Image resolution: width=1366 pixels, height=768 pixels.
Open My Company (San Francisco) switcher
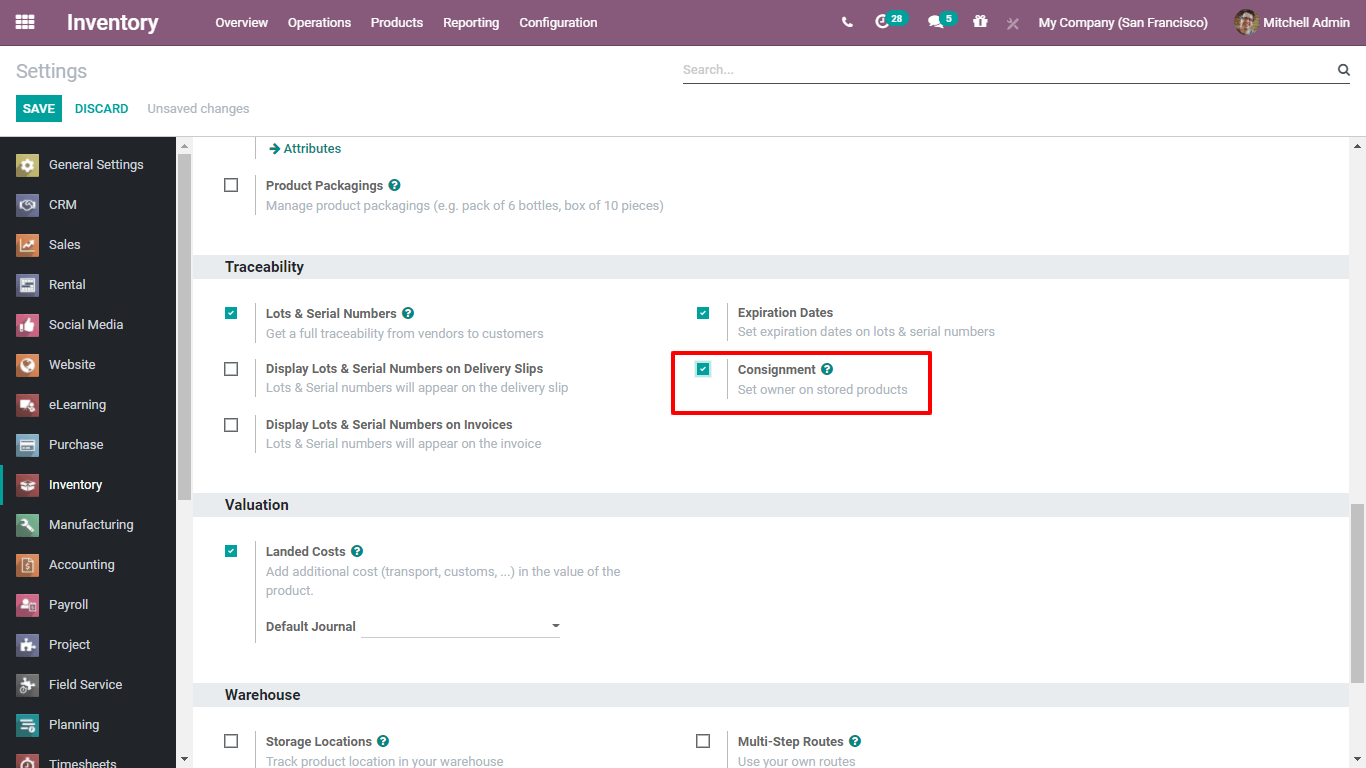point(1123,22)
